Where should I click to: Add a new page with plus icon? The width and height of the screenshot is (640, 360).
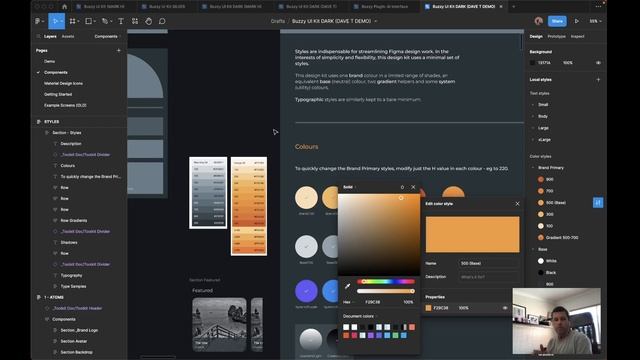point(119,51)
